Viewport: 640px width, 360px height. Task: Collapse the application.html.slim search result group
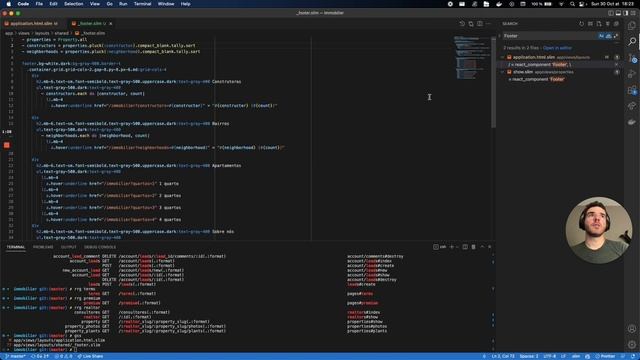(x=503, y=57)
